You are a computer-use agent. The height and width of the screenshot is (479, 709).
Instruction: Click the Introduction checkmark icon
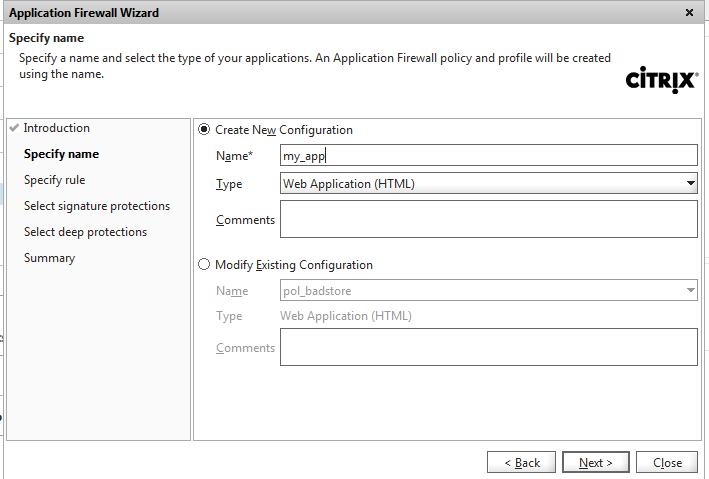click(13, 129)
